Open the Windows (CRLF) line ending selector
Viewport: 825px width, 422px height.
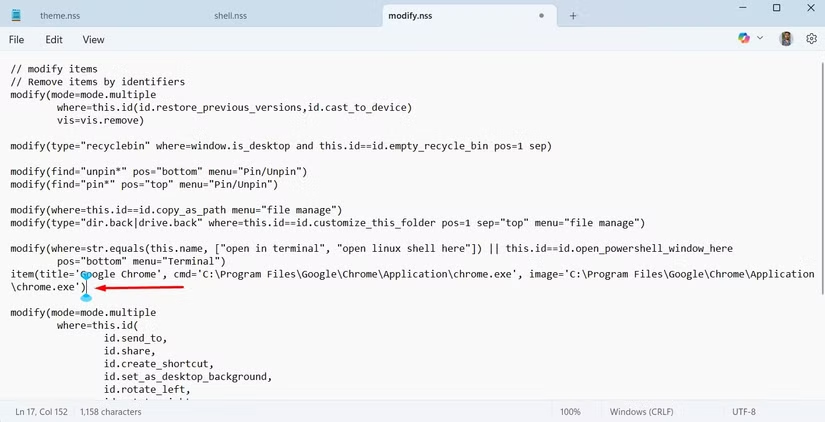pyautogui.click(x=642, y=412)
